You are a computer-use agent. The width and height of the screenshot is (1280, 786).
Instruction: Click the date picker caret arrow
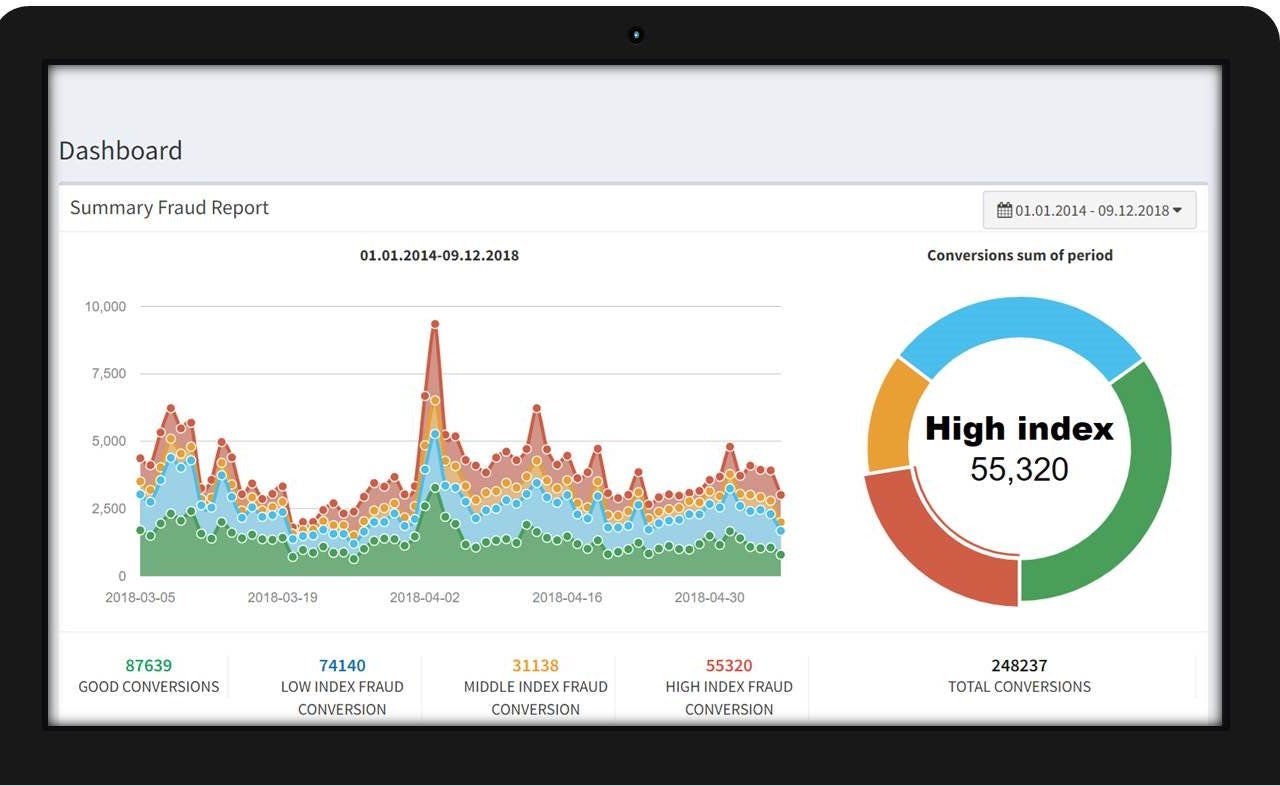(x=1177, y=211)
